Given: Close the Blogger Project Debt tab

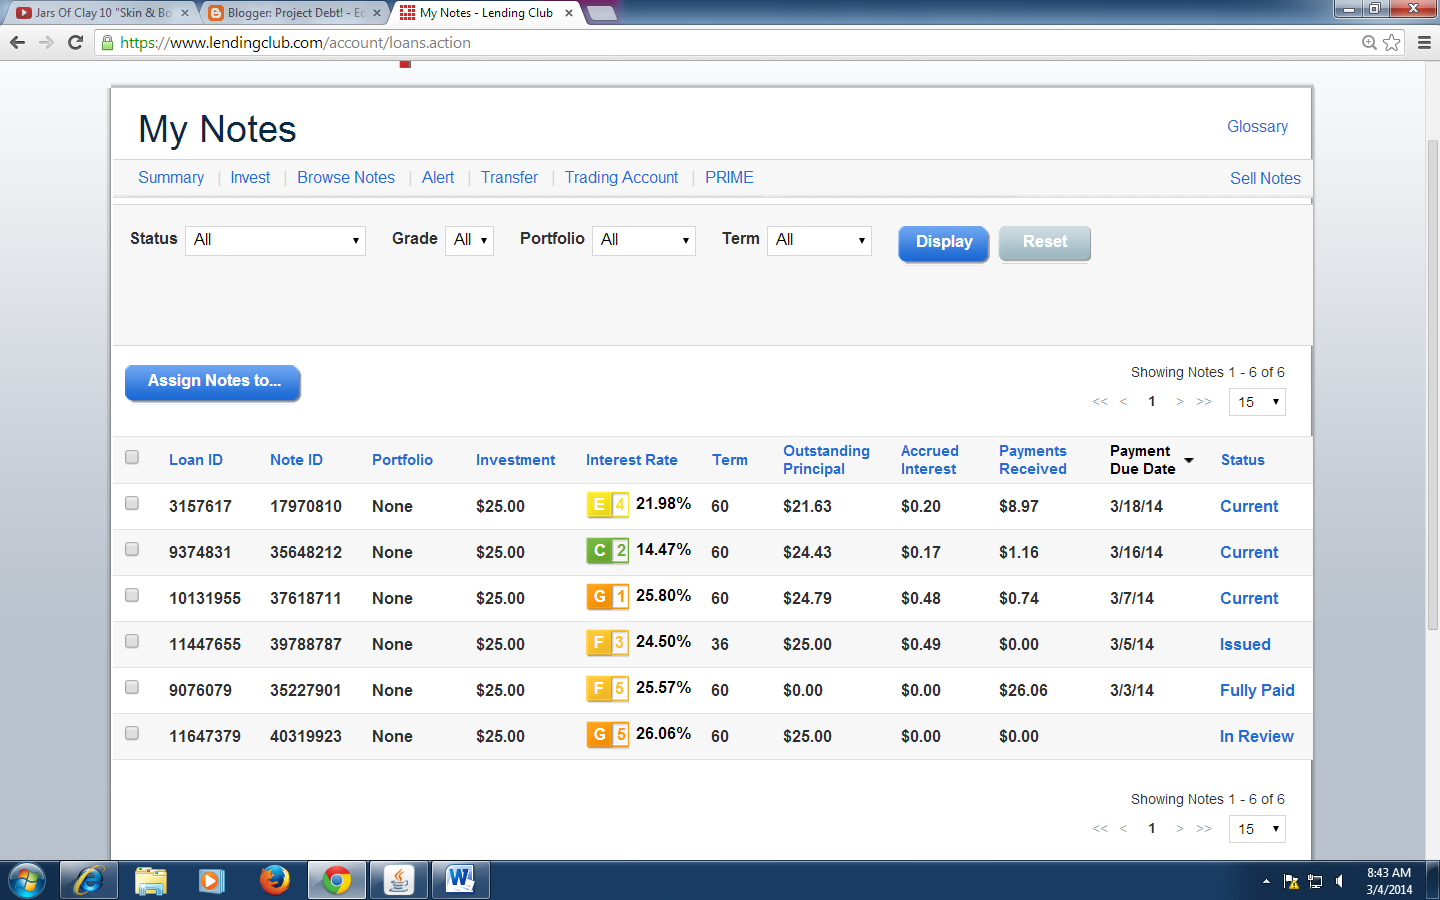Looking at the screenshot, I should pos(377,13).
